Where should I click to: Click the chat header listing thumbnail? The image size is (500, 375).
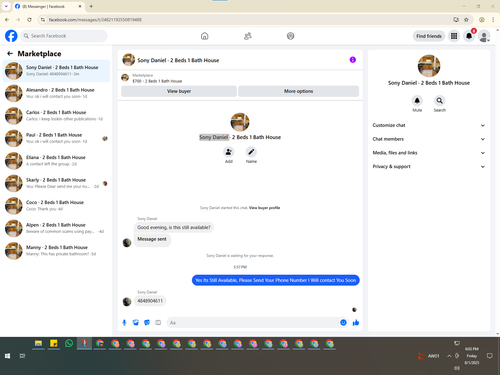coord(129,60)
